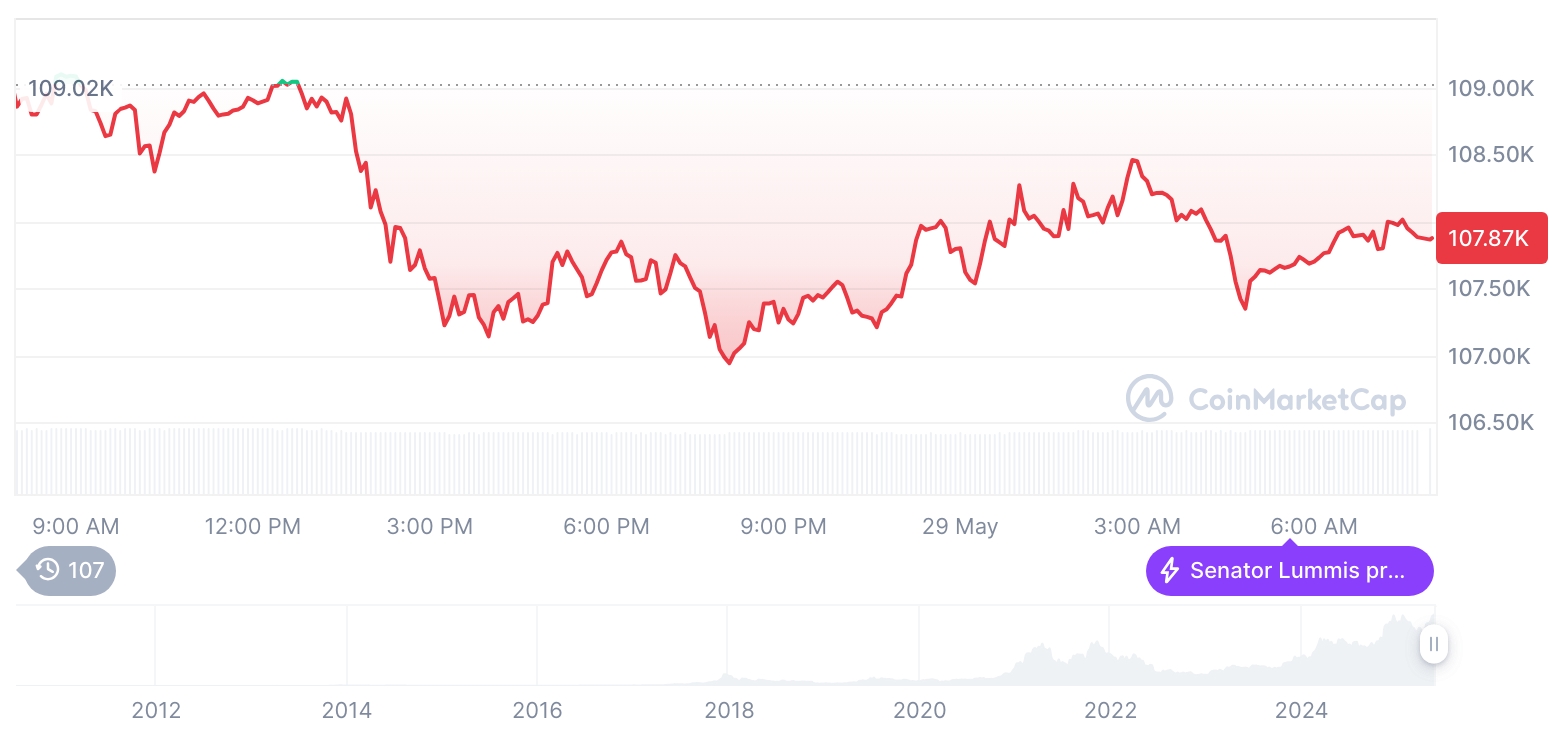Click the 12:00 PM time axis label
Image resolution: width=1566 pixels, height=732 pixels.
(252, 526)
